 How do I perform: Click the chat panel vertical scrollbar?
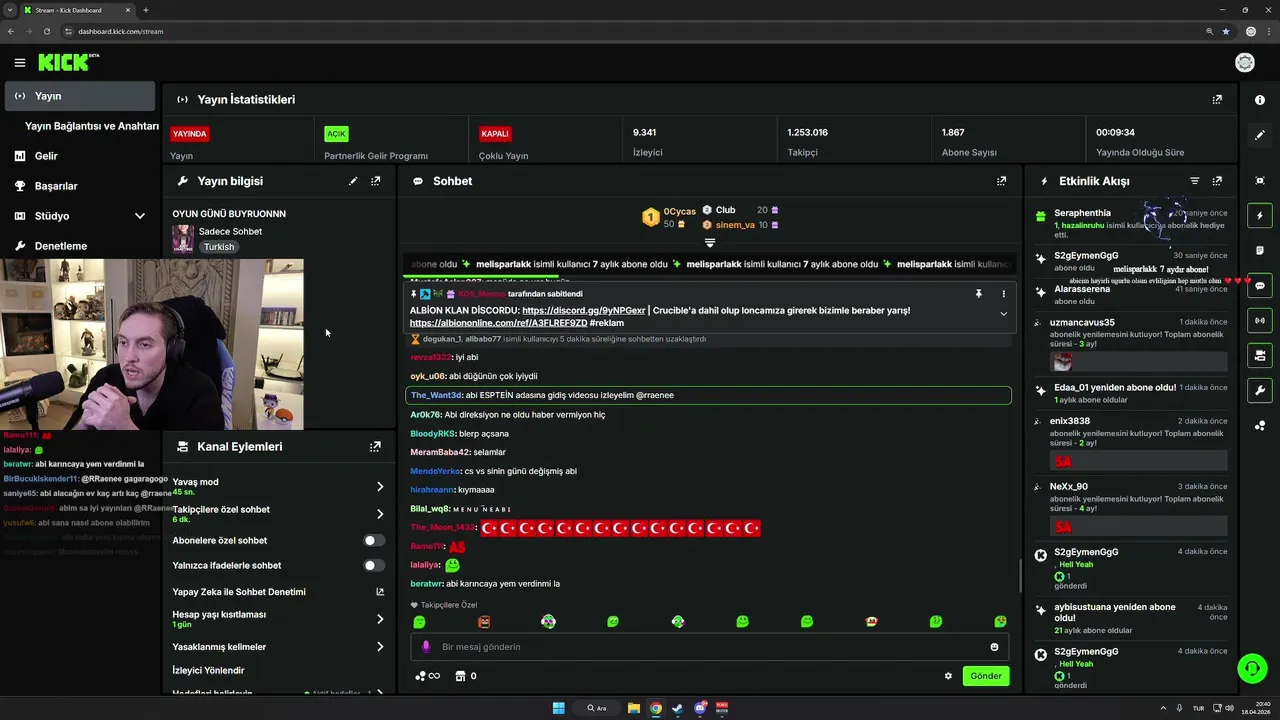pyautogui.click(x=1019, y=575)
